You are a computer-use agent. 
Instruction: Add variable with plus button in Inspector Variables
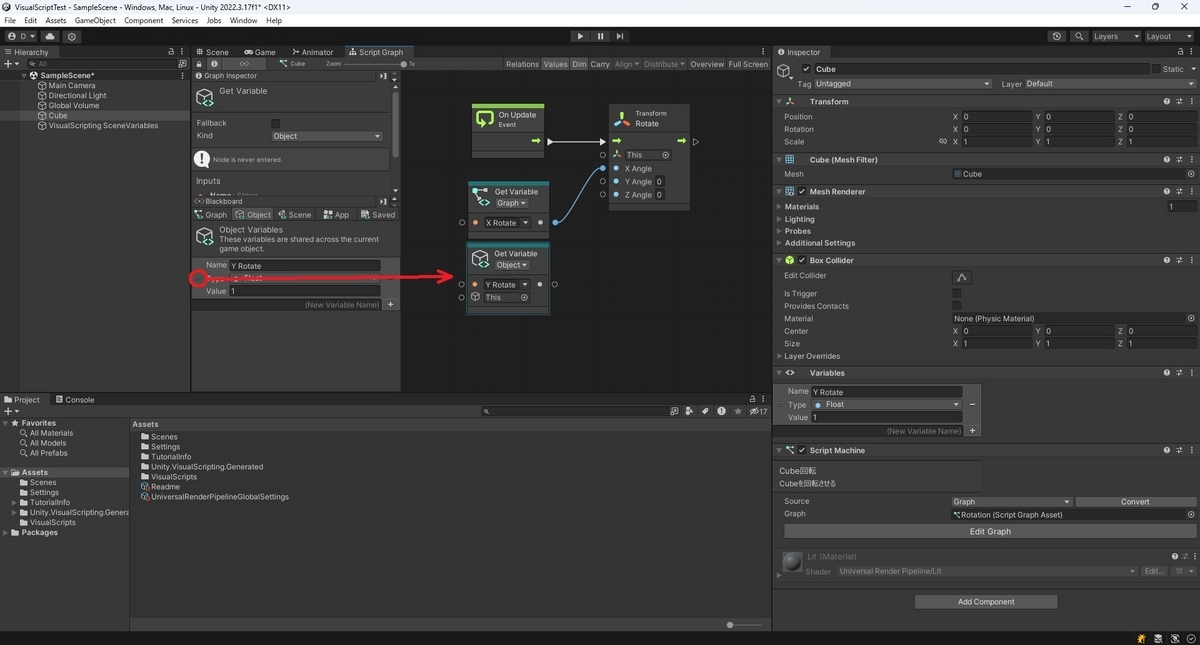point(972,430)
